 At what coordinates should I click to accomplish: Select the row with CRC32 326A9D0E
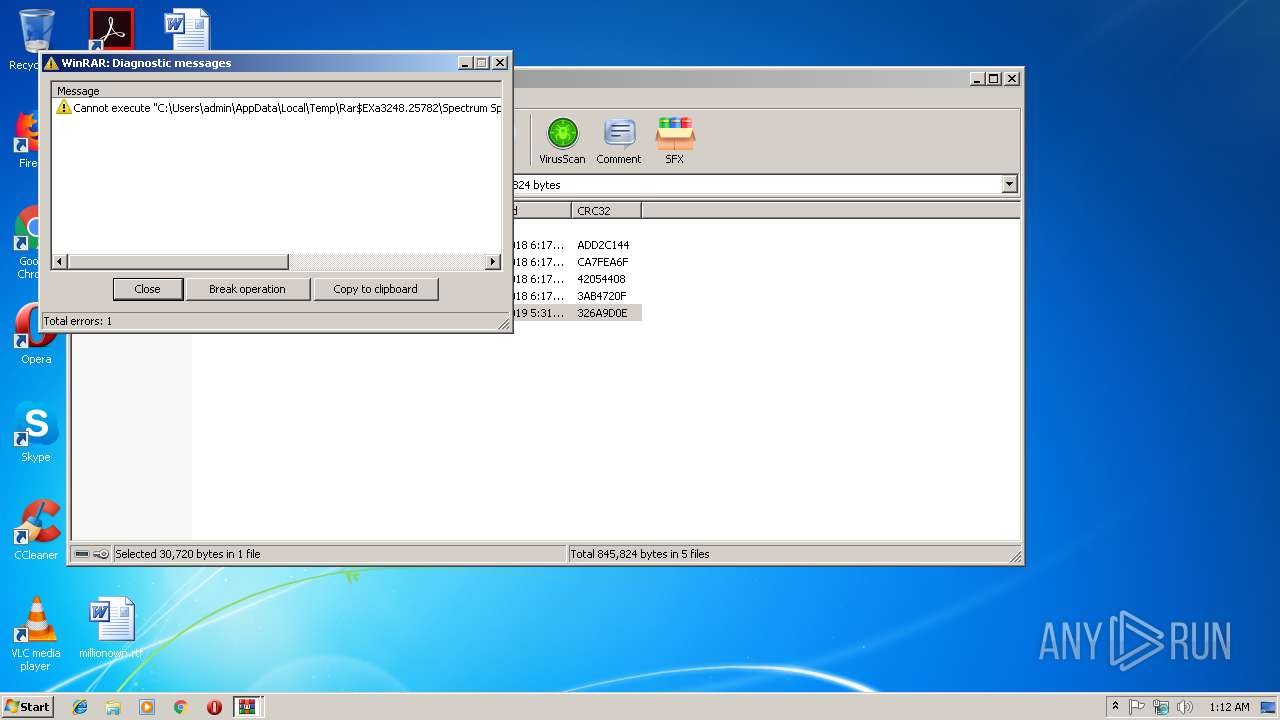(x=603, y=313)
